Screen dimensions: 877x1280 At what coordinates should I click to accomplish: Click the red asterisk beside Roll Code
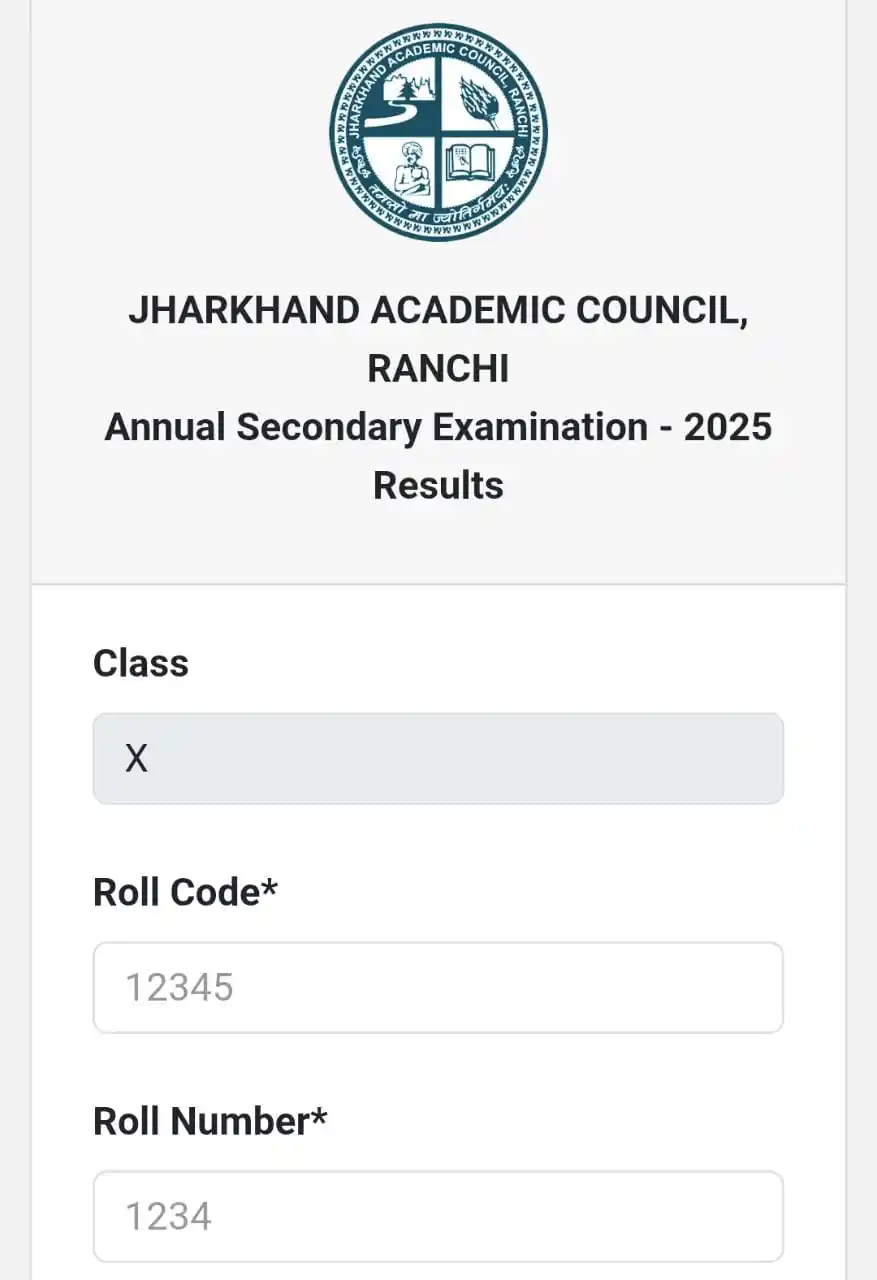point(268,889)
